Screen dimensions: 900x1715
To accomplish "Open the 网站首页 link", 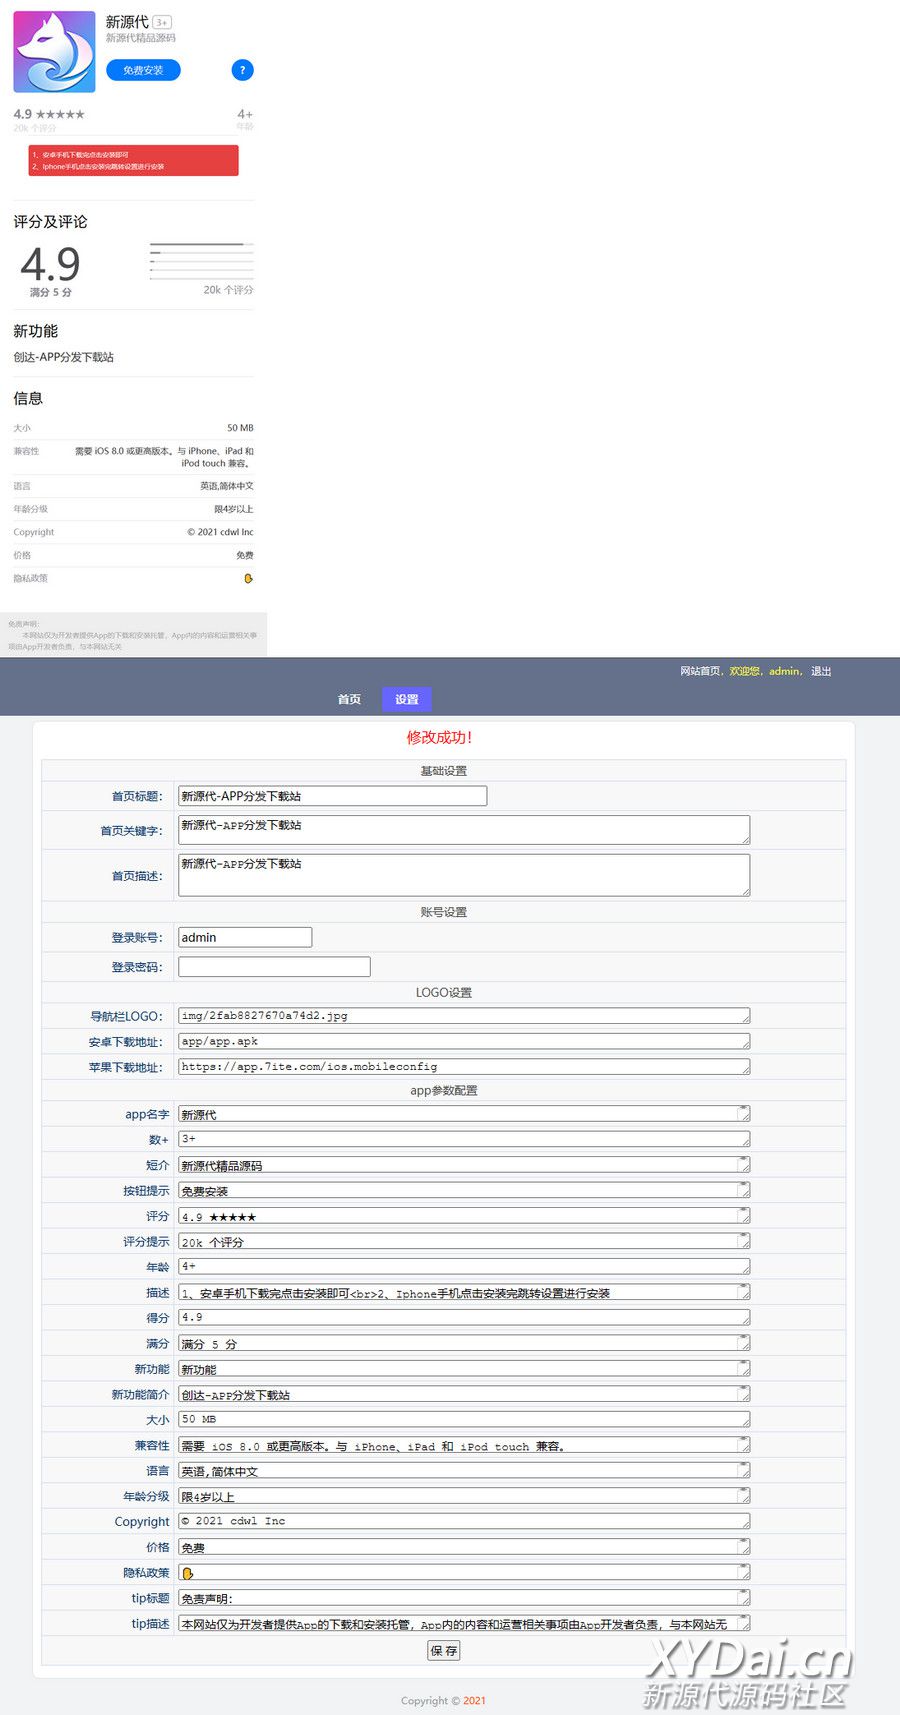I will (700, 671).
